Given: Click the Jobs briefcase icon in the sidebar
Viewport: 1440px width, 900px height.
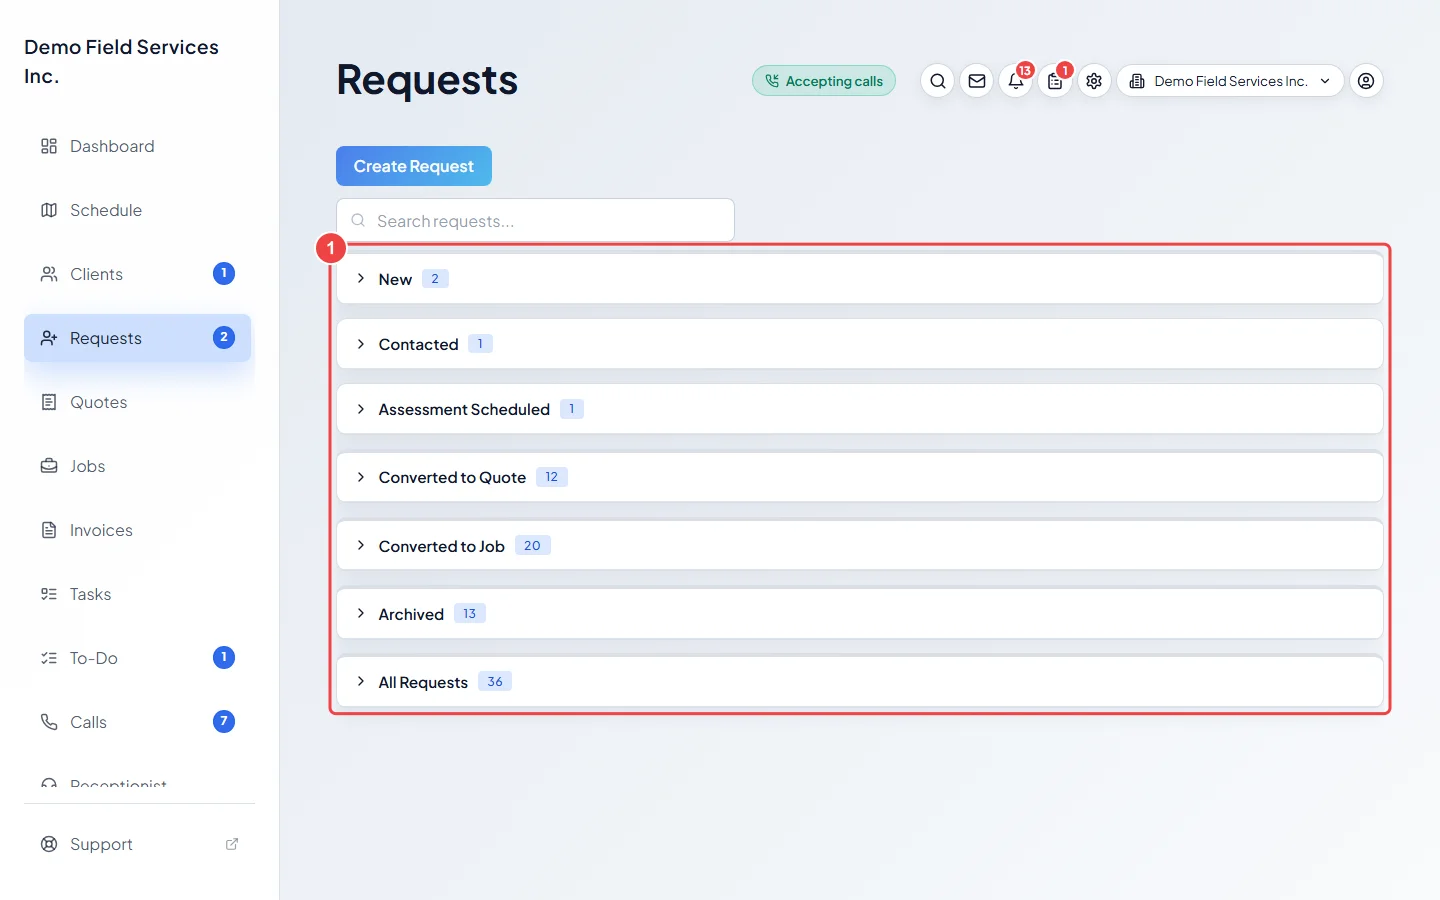Looking at the screenshot, I should tap(49, 466).
